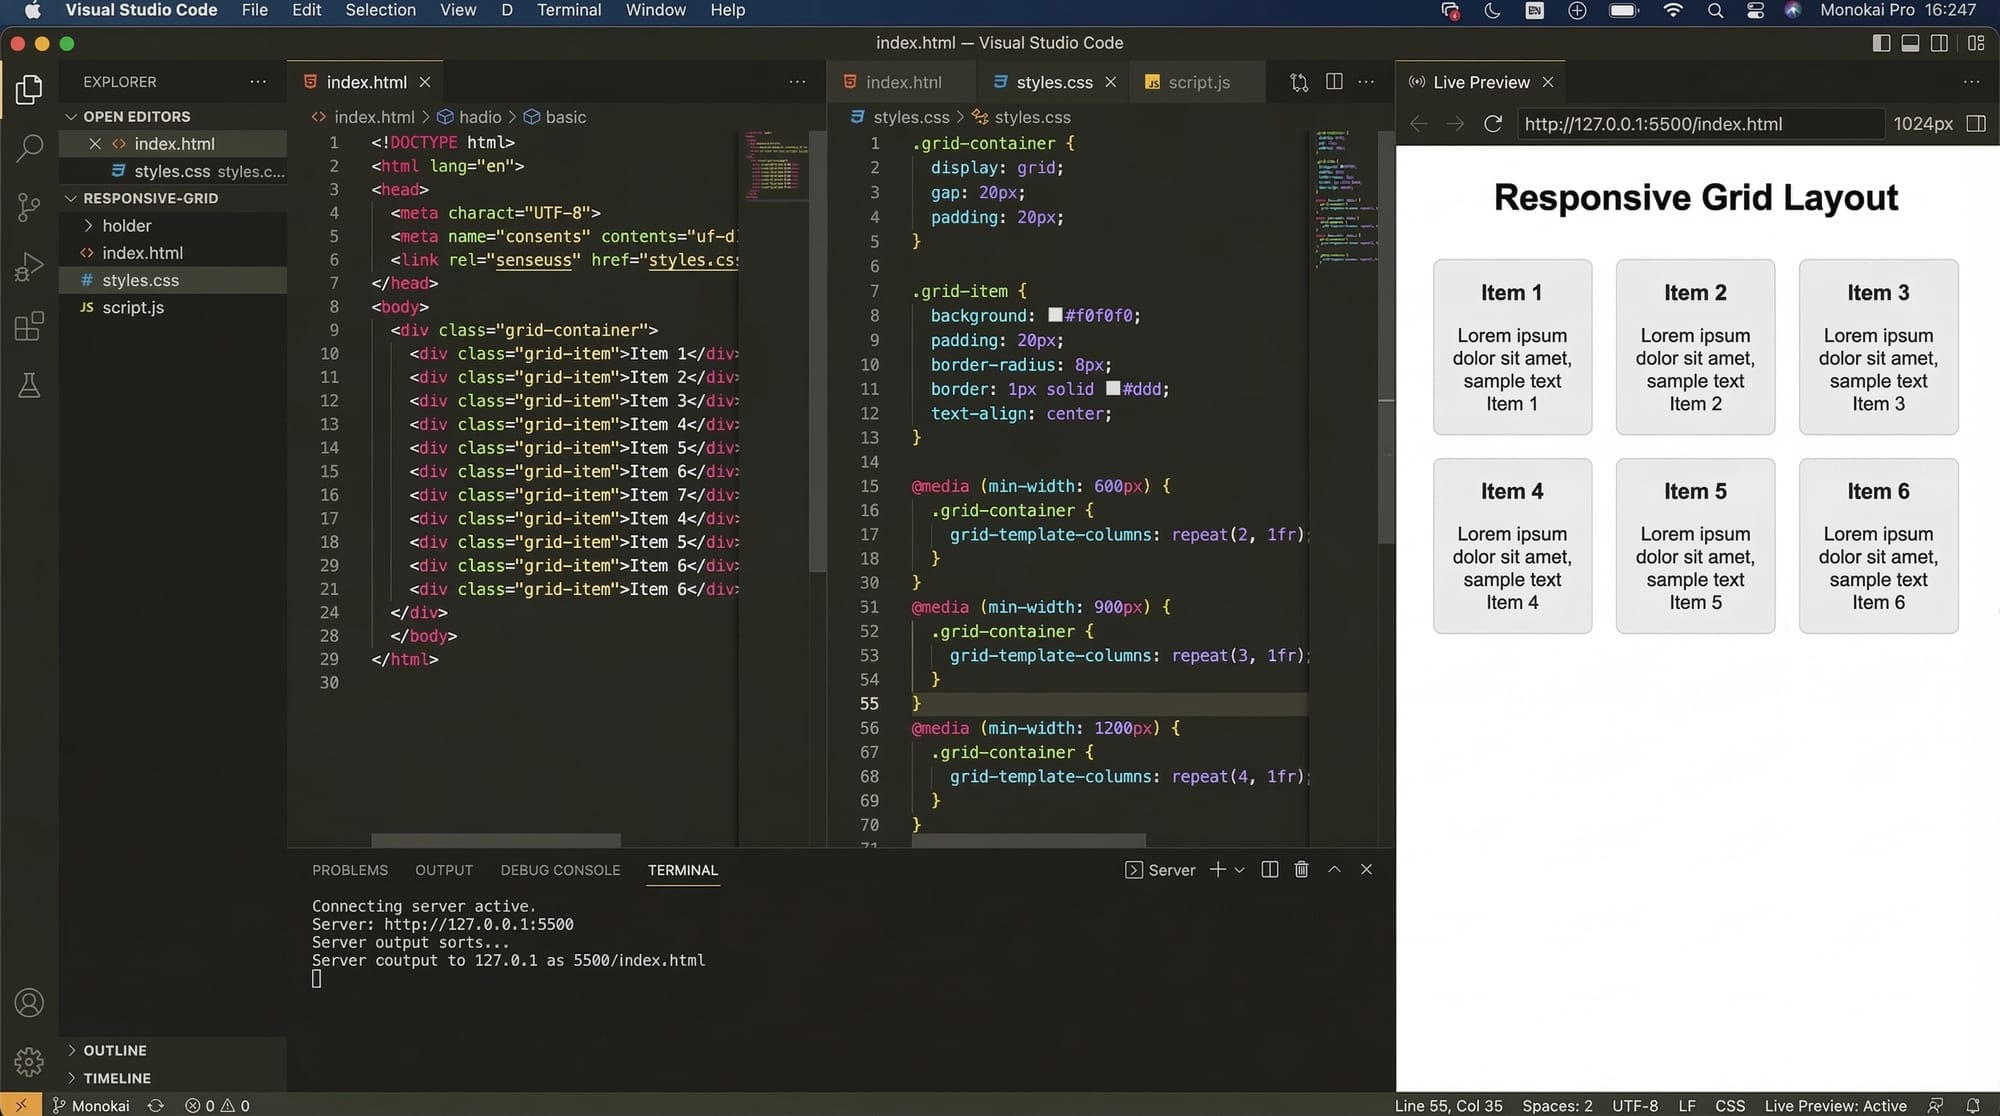2000x1116 pixels.
Task: Open new terminal dropdown arrow
Action: pyautogui.click(x=1240, y=870)
